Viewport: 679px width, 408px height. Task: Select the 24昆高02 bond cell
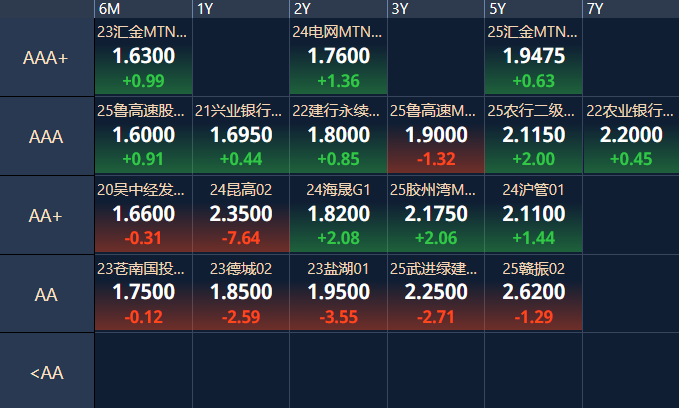point(241,214)
